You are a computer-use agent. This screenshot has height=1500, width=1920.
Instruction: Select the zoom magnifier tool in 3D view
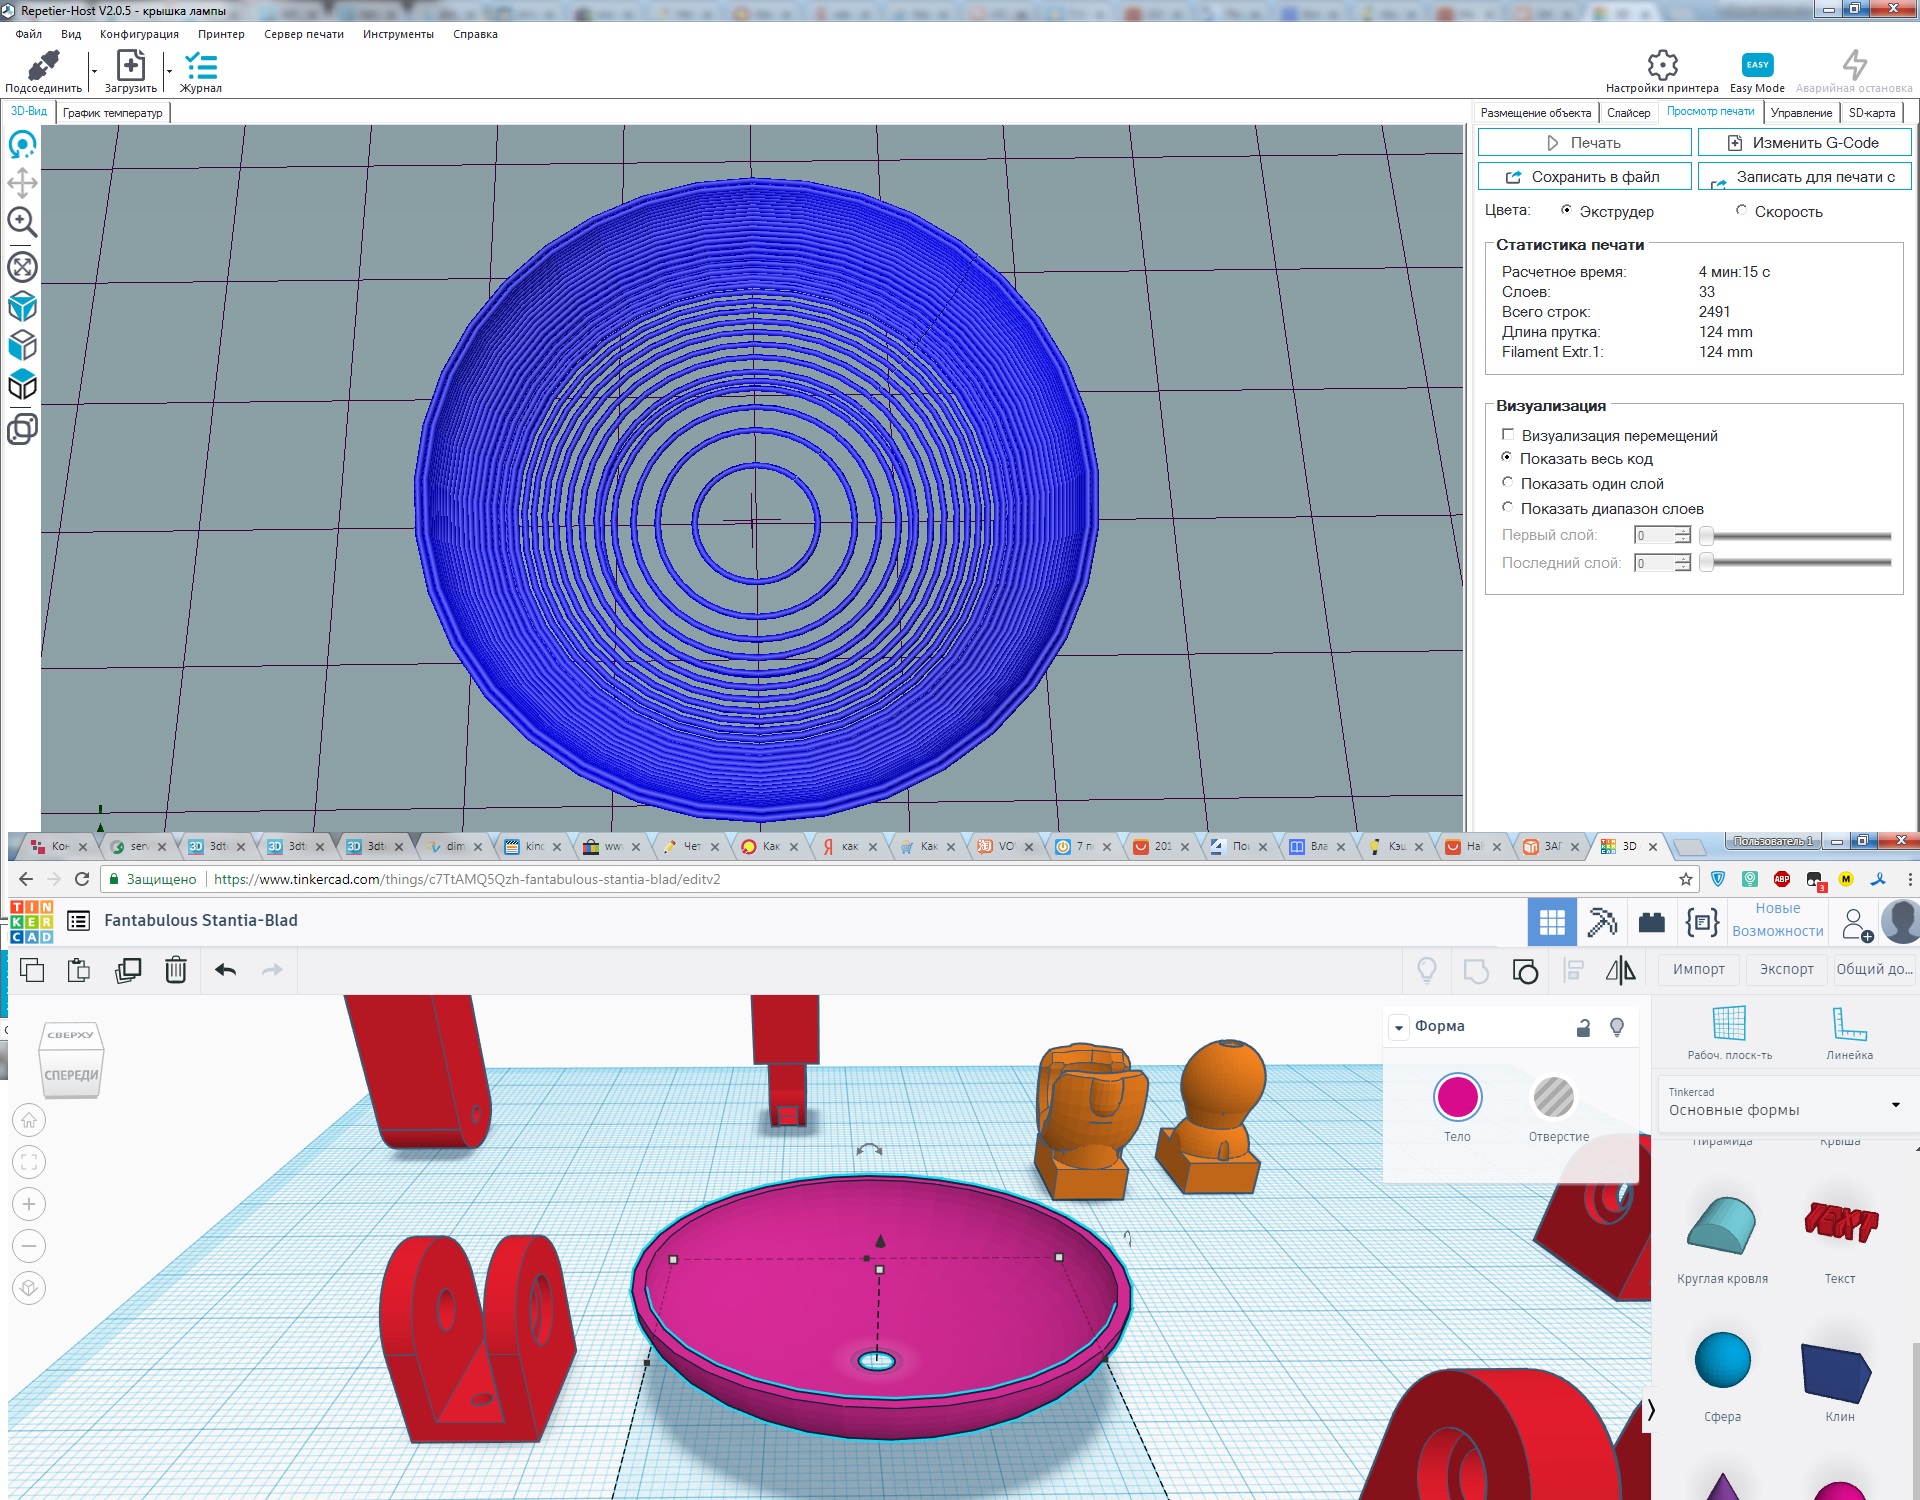click(22, 222)
